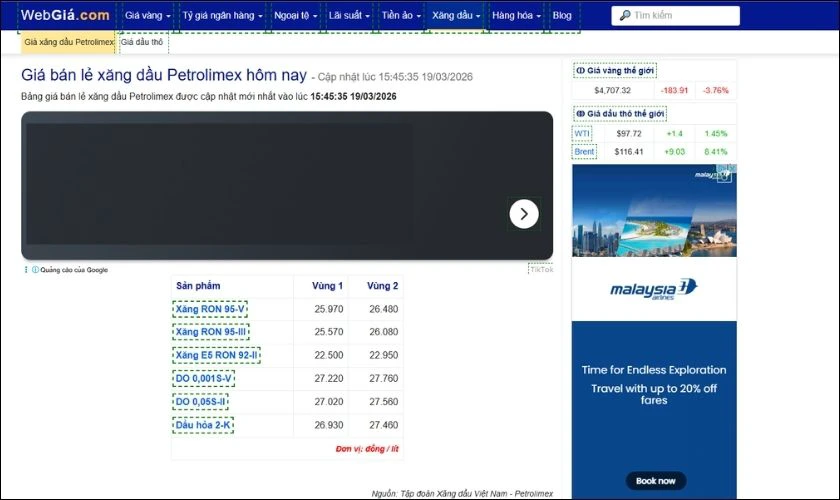Viewport: 840px width, 500px height.
Task: Open Xăng RON 95-V product link
Action: (210, 309)
